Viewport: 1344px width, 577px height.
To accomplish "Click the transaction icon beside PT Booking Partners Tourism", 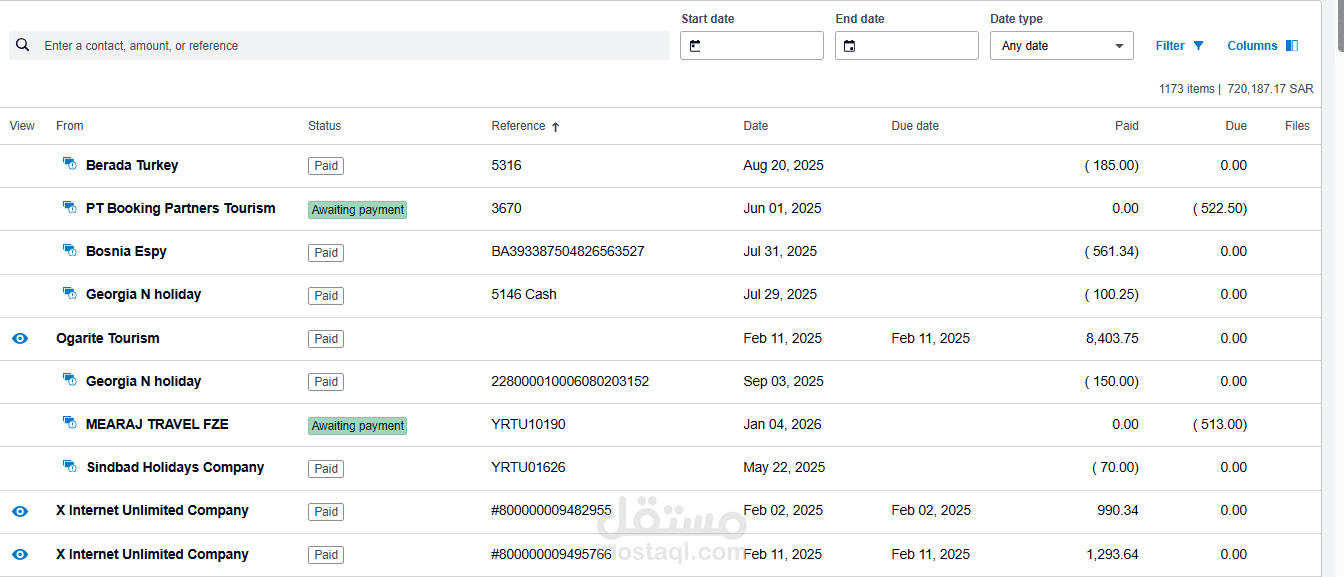I will [x=70, y=208].
